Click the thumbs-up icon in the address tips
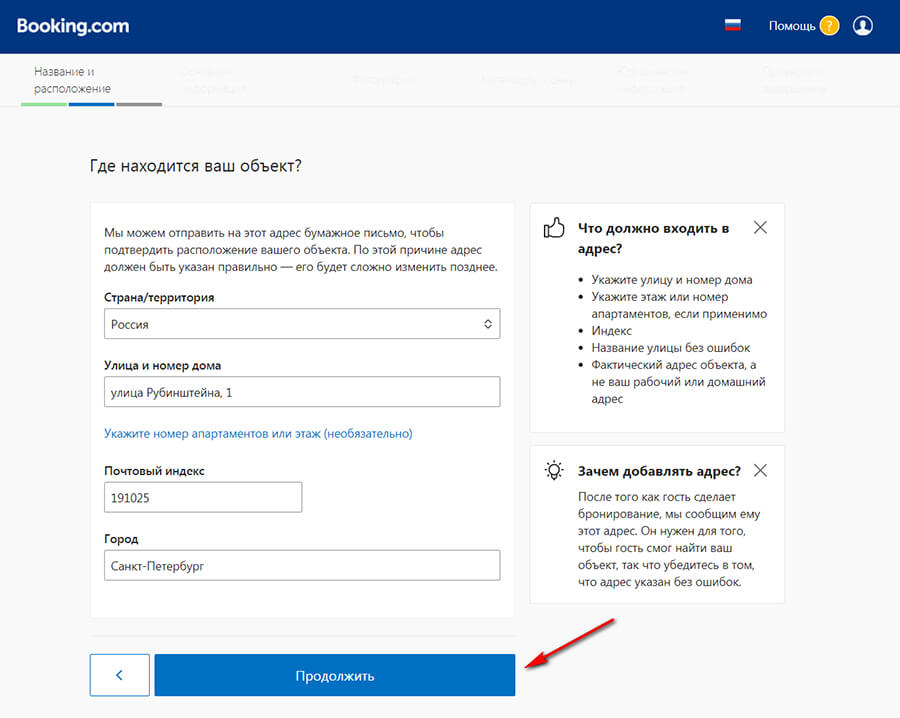This screenshot has height=718, width=900. [x=554, y=229]
